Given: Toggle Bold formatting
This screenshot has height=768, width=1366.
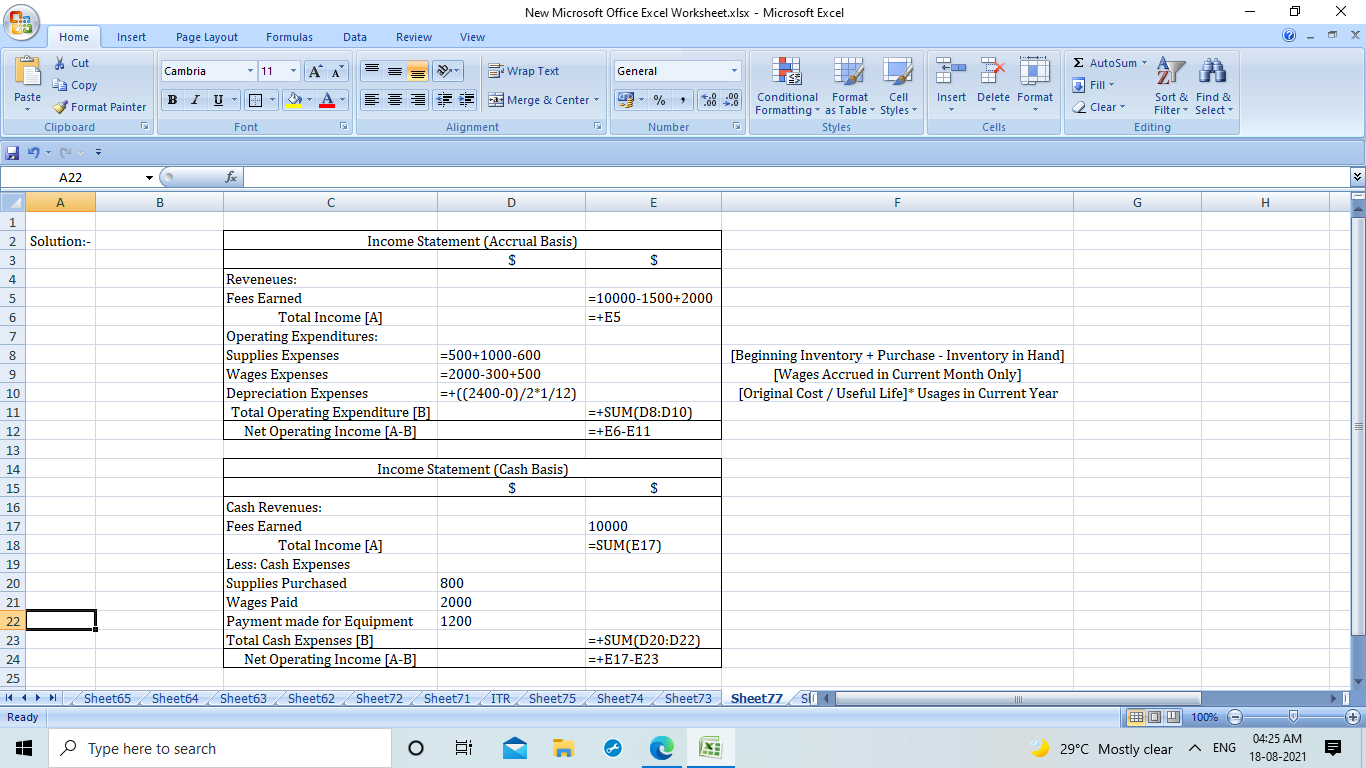Looking at the screenshot, I should click(172, 100).
